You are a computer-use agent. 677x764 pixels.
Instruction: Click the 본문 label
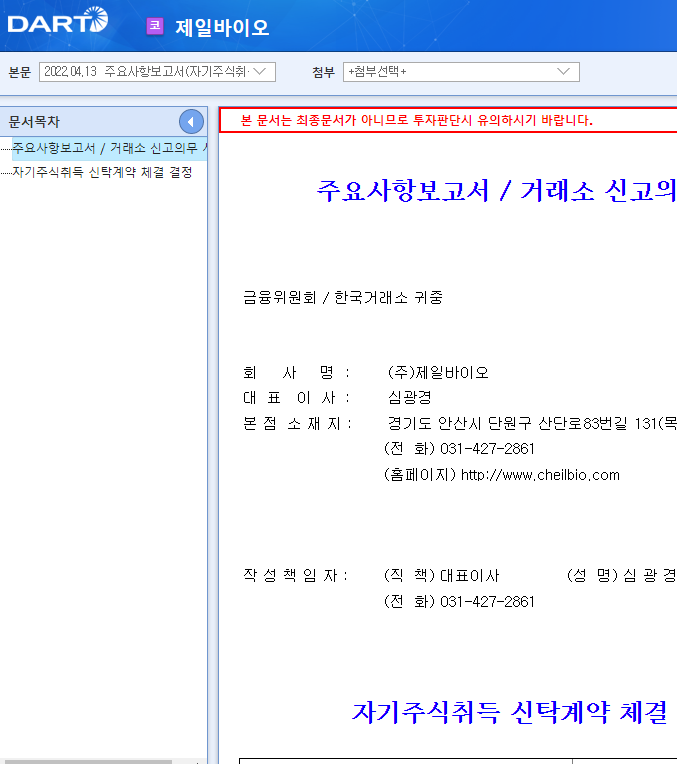click(x=19, y=72)
